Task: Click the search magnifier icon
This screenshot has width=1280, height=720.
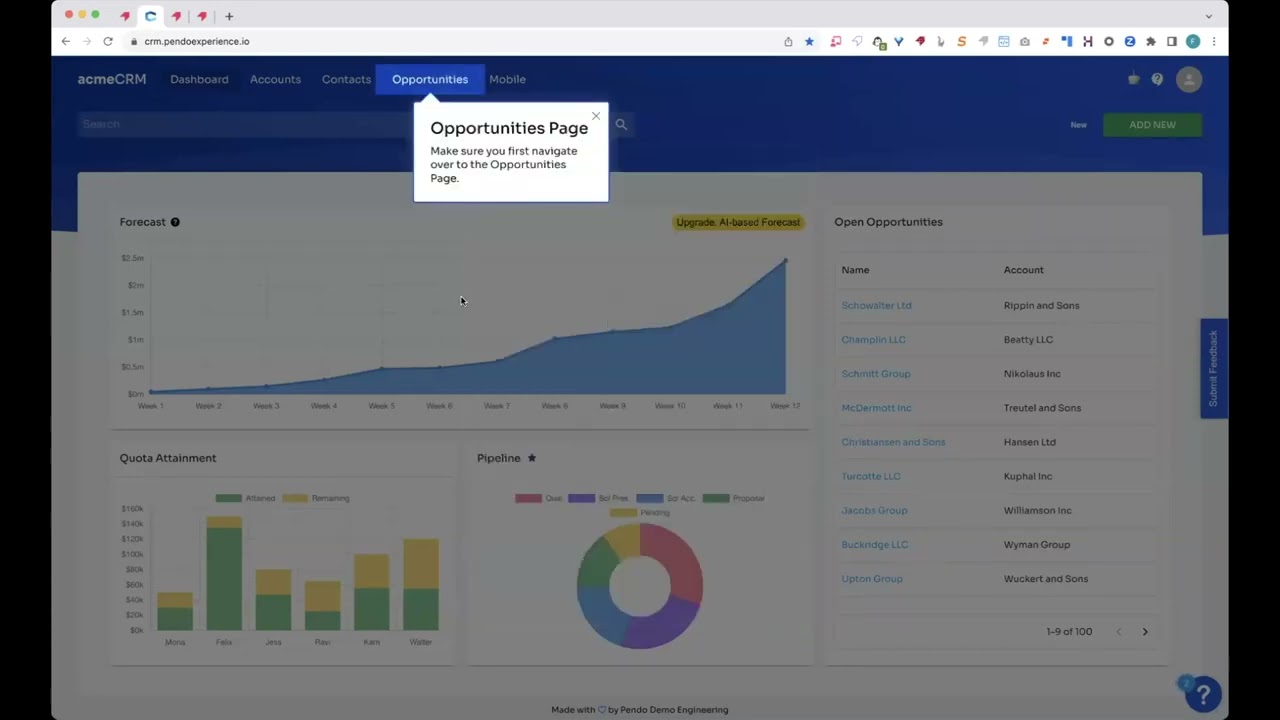Action: [x=621, y=125]
